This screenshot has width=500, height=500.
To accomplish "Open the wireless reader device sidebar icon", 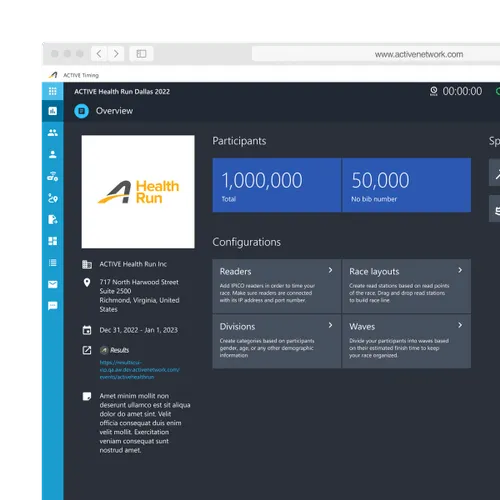I will click(x=53, y=176).
